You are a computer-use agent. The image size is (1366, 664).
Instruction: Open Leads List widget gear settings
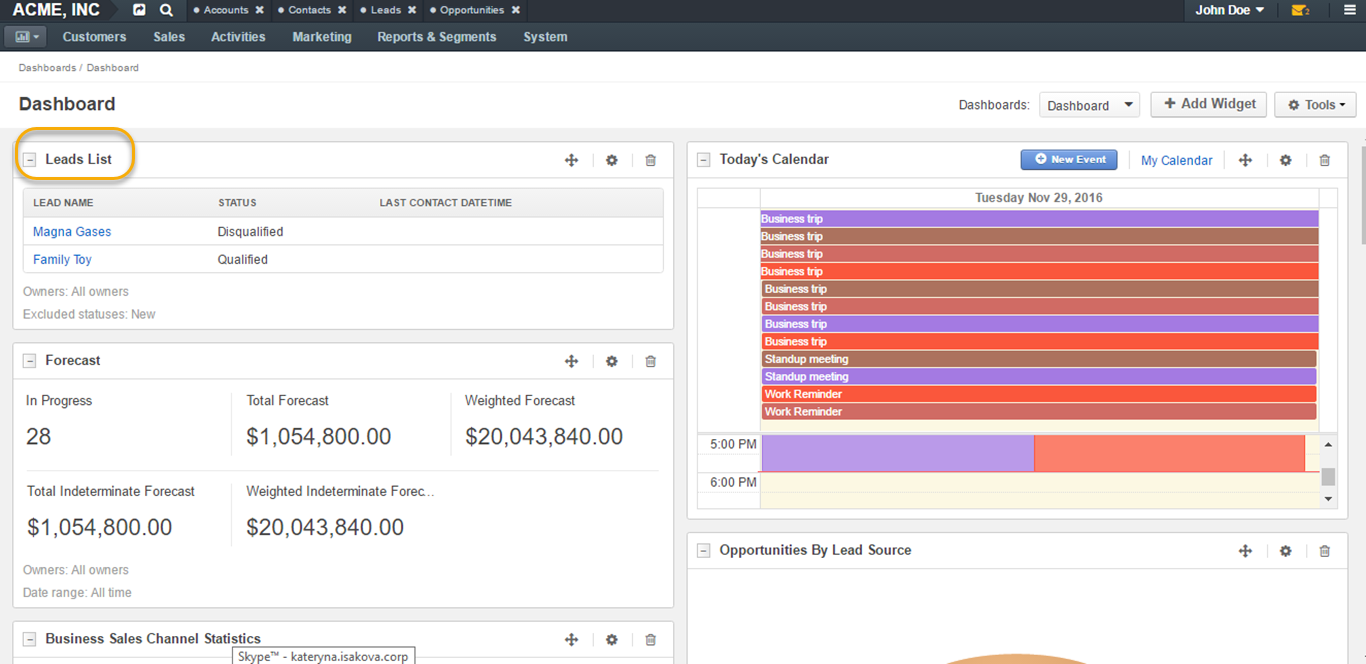click(612, 160)
